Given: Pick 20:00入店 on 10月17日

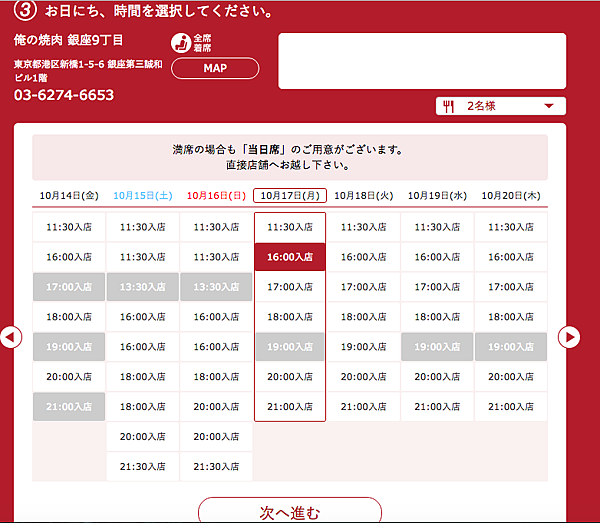Looking at the screenshot, I should coord(290,376).
